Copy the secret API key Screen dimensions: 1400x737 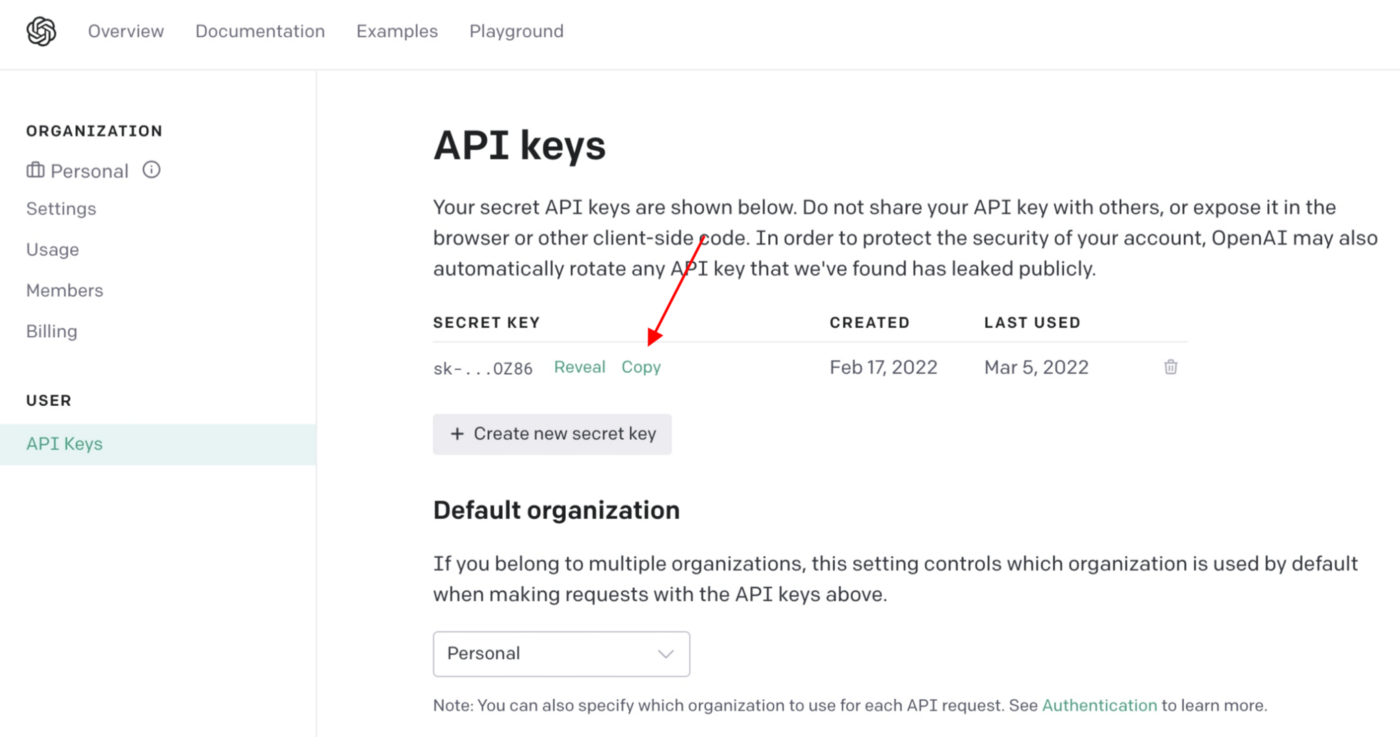[x=641, y=367]
